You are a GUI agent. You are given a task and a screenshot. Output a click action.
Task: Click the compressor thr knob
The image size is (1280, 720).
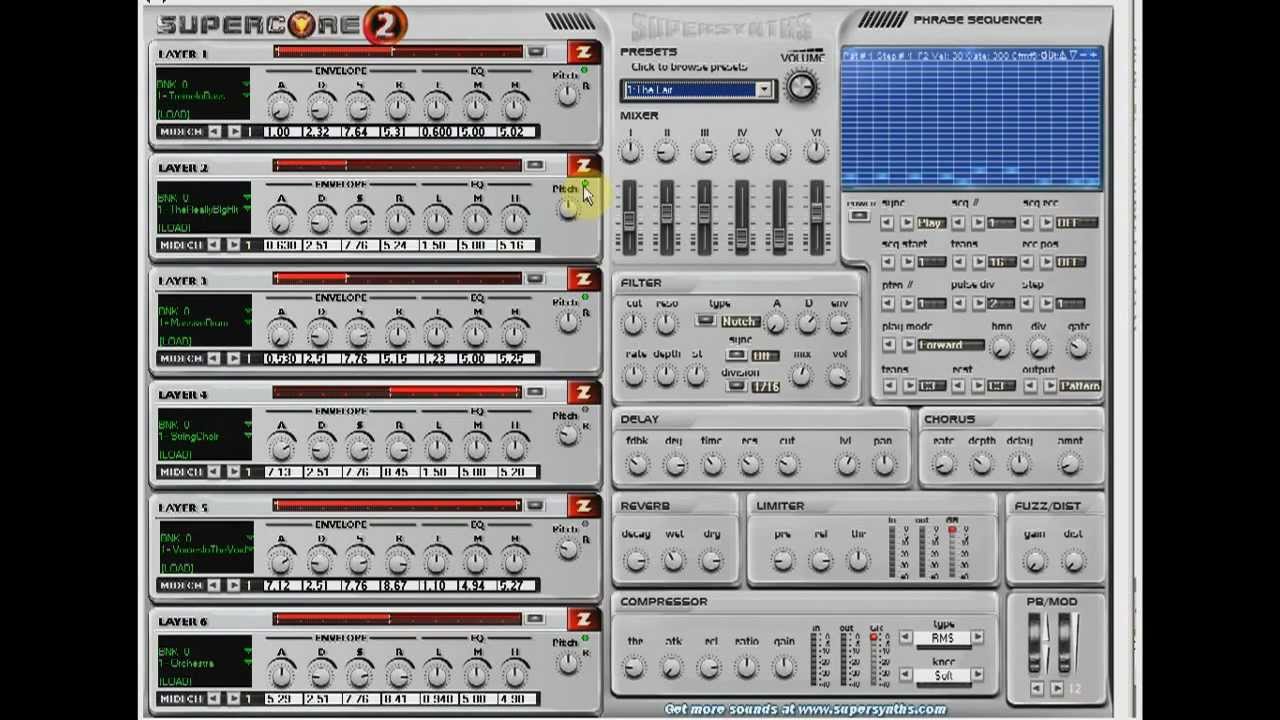click(x=634, y=666)
